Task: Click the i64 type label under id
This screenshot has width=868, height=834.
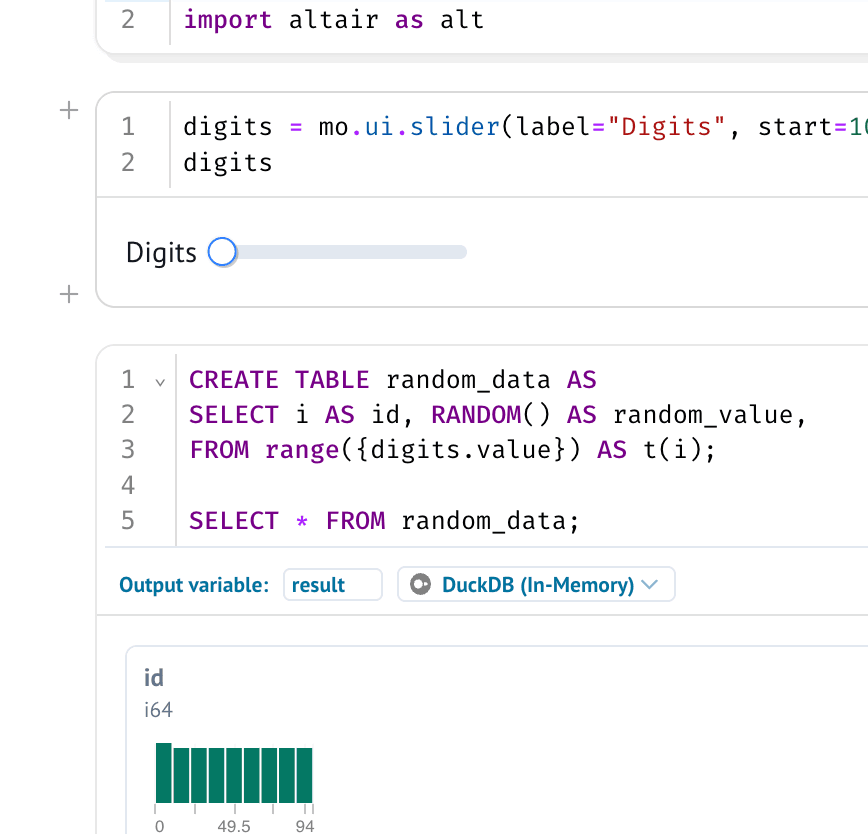Action: (x=156, y=710)
